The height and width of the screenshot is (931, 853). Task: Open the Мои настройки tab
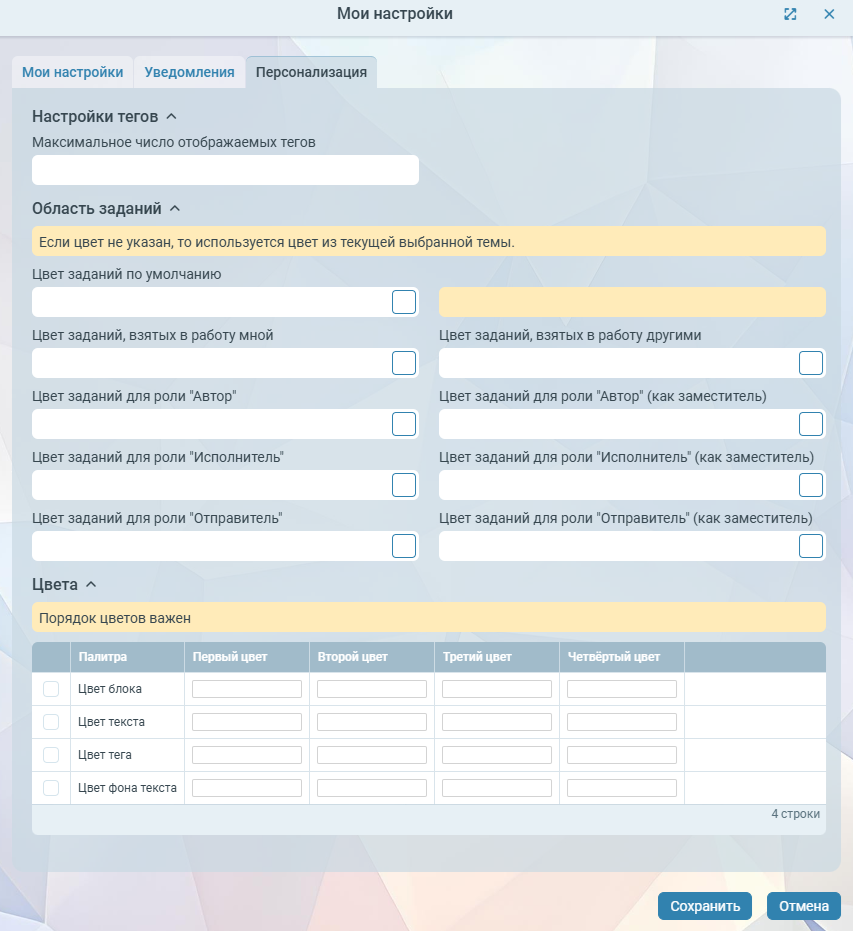tap(73, 72)
